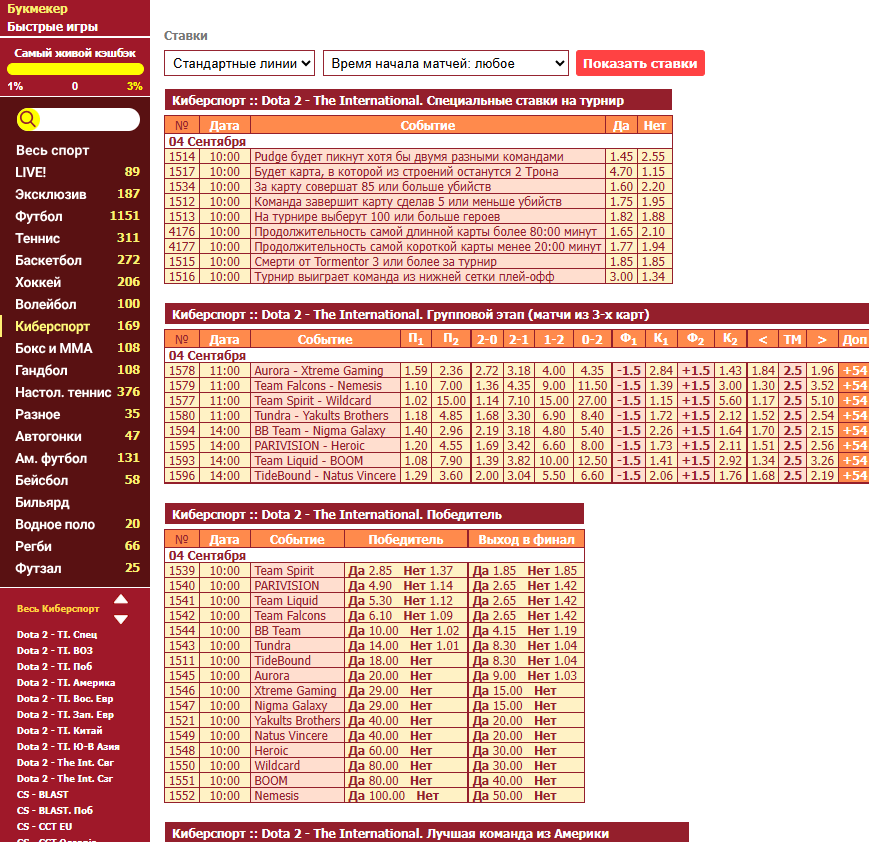Click Aurora - Xtreme Gaming event

319,371
